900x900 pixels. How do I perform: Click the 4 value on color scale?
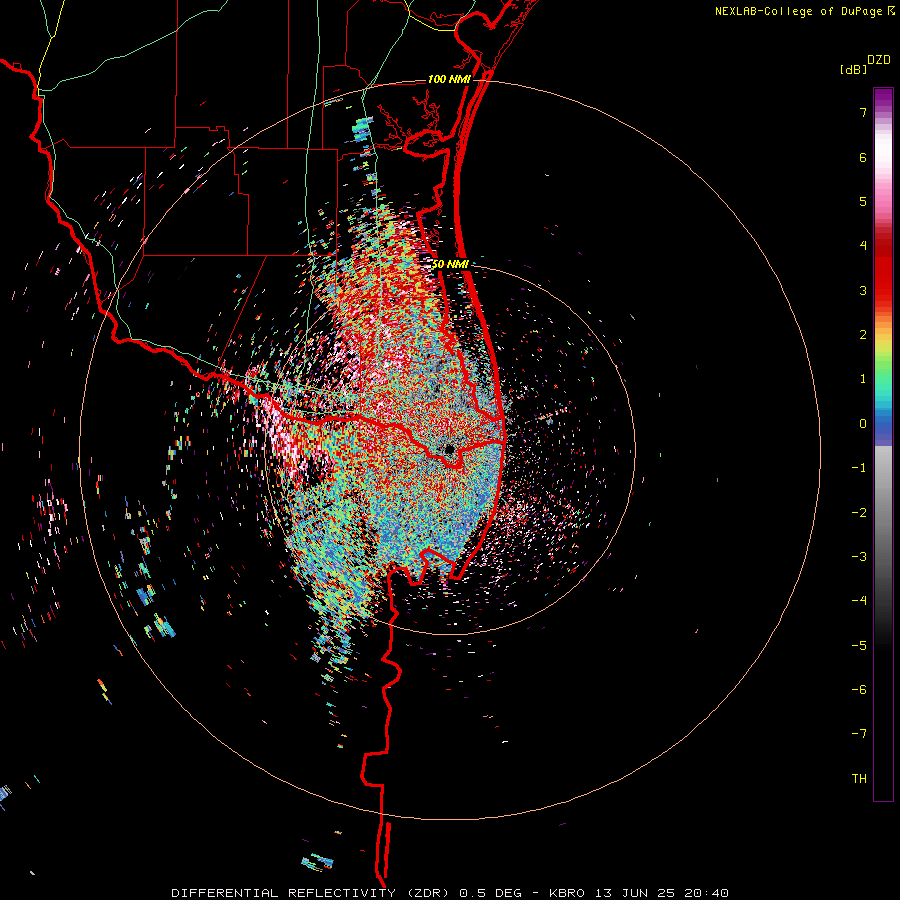(863, 246)
